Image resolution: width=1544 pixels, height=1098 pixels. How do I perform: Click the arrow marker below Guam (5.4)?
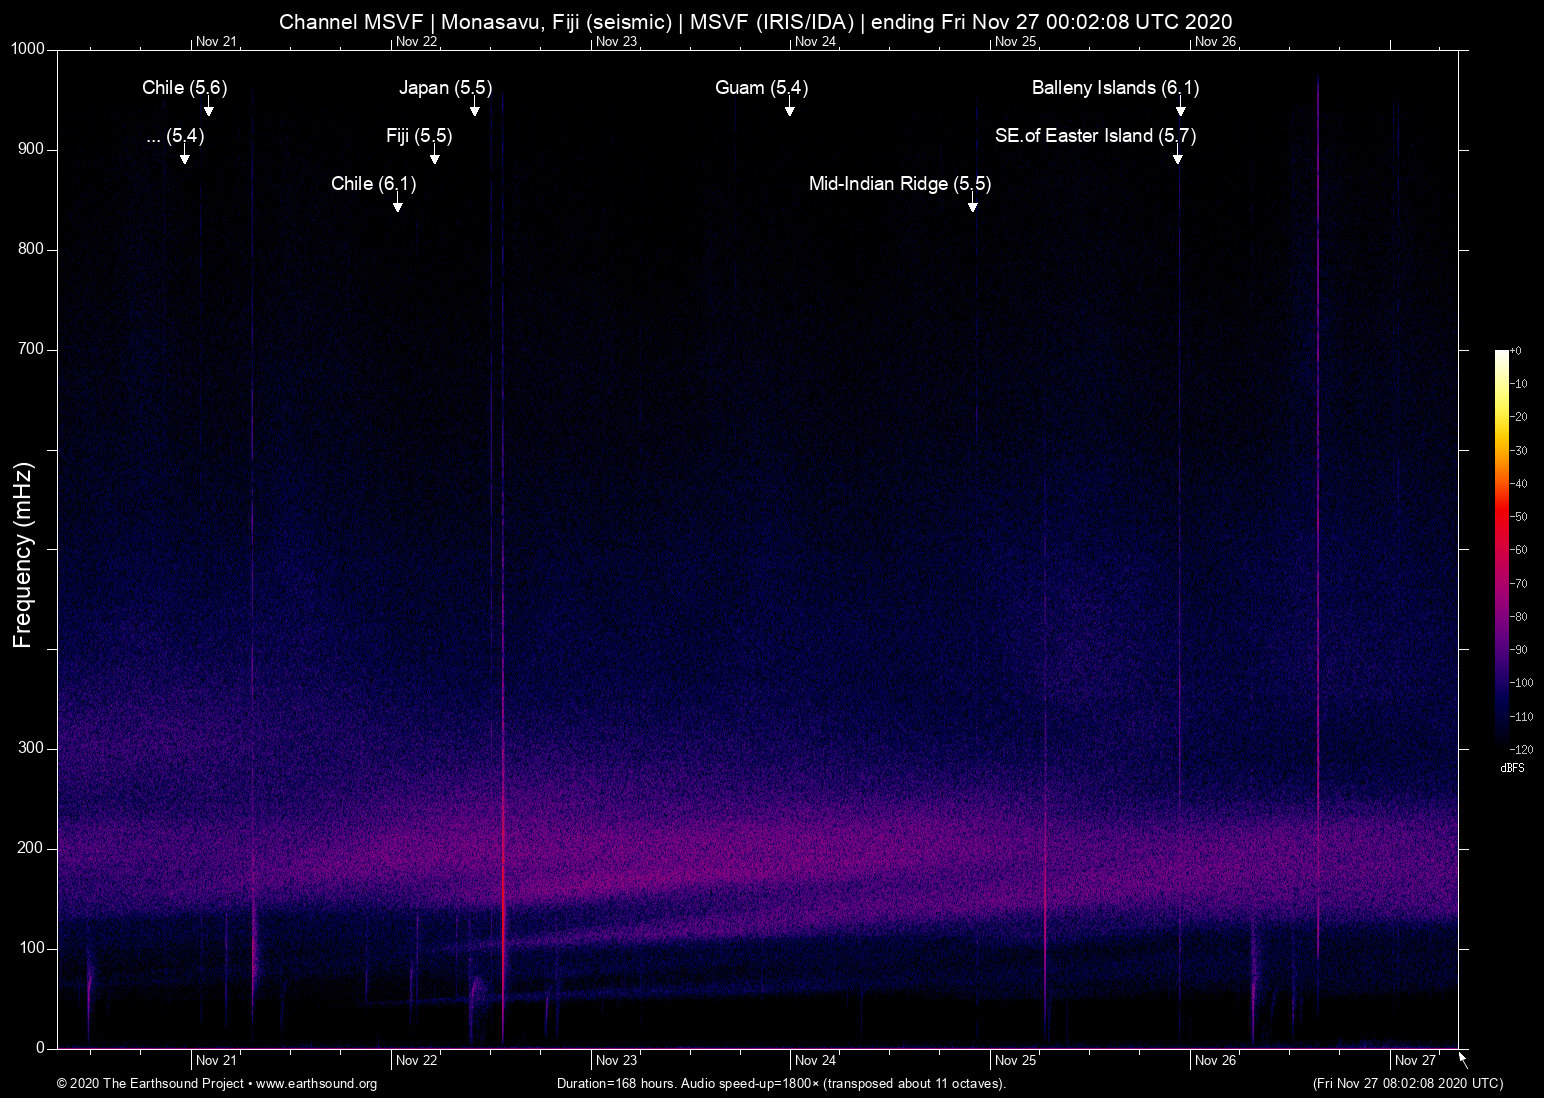click(x=790, y=108)
